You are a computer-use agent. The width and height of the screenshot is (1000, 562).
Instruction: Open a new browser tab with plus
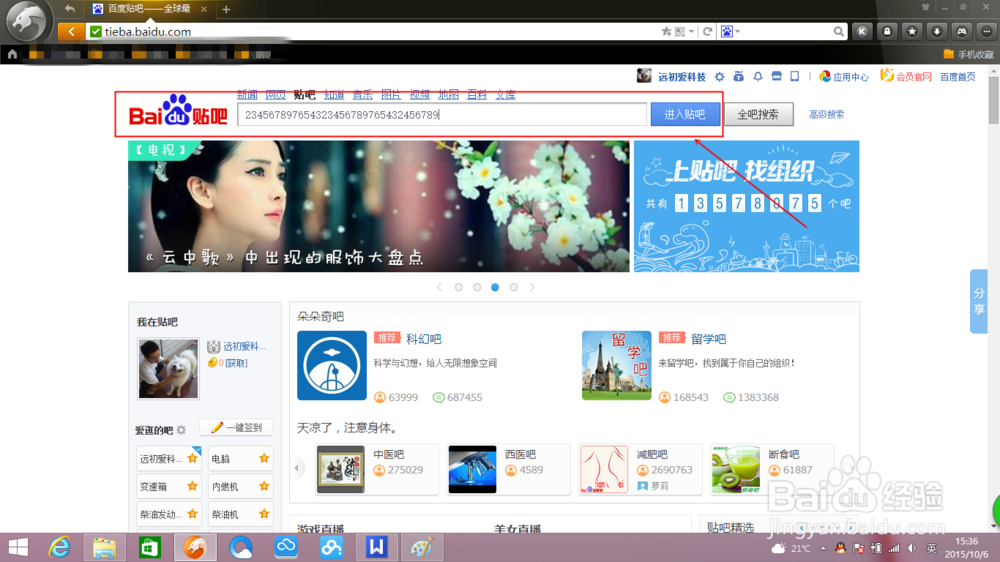tap(226, 9)
